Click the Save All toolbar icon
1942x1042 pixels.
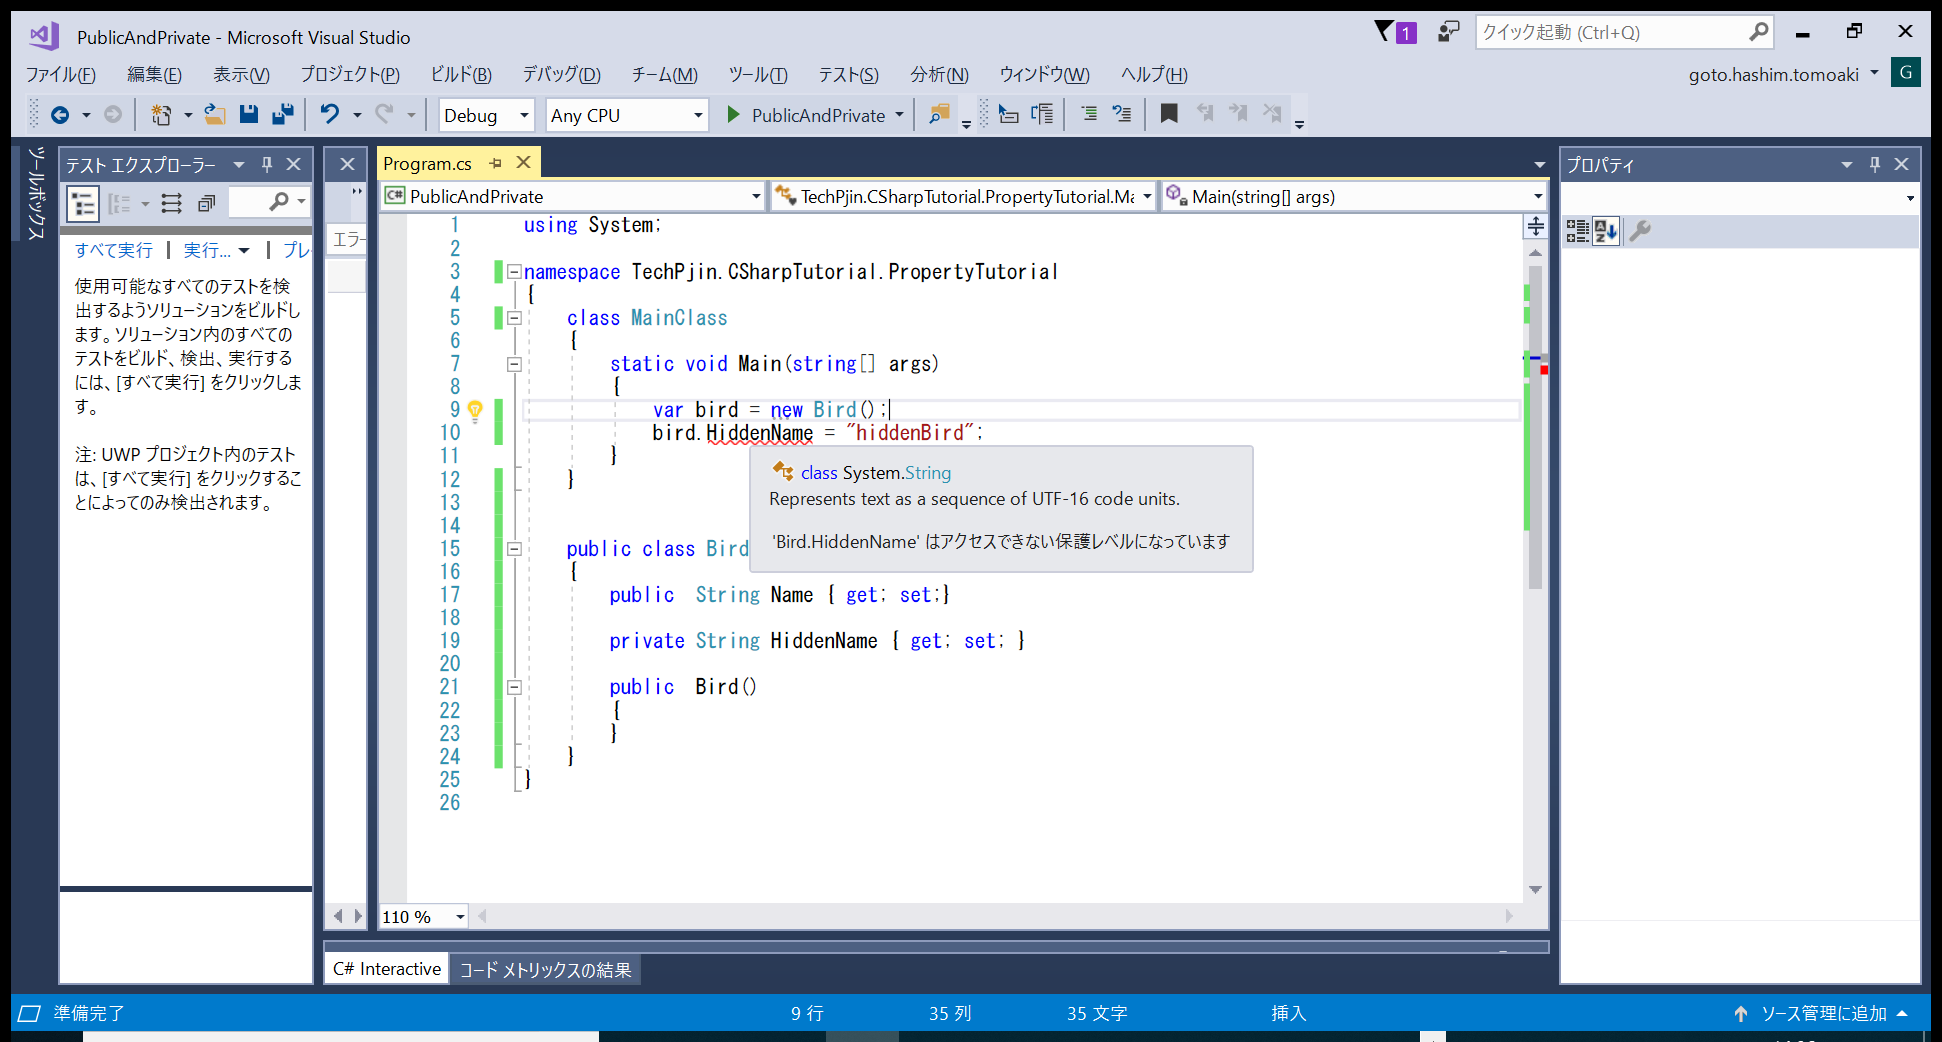pos(283,115)
